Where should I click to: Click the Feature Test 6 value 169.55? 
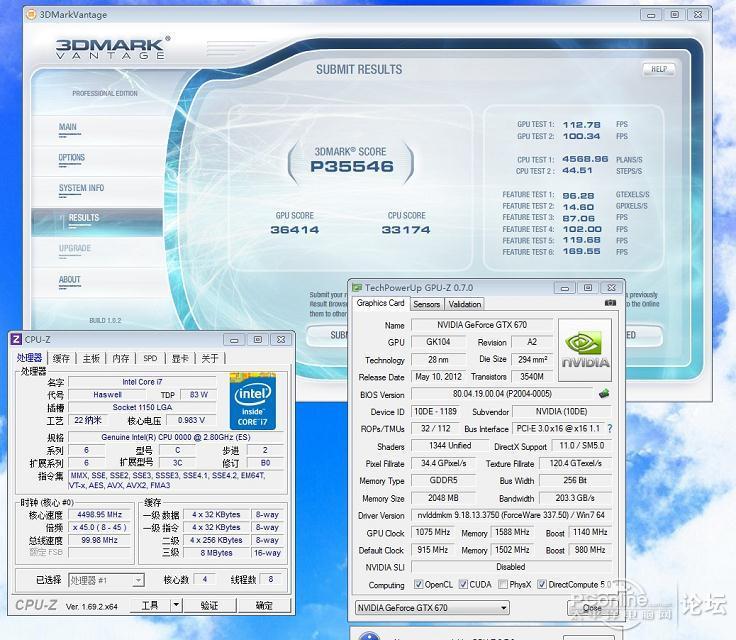point(582,252)
